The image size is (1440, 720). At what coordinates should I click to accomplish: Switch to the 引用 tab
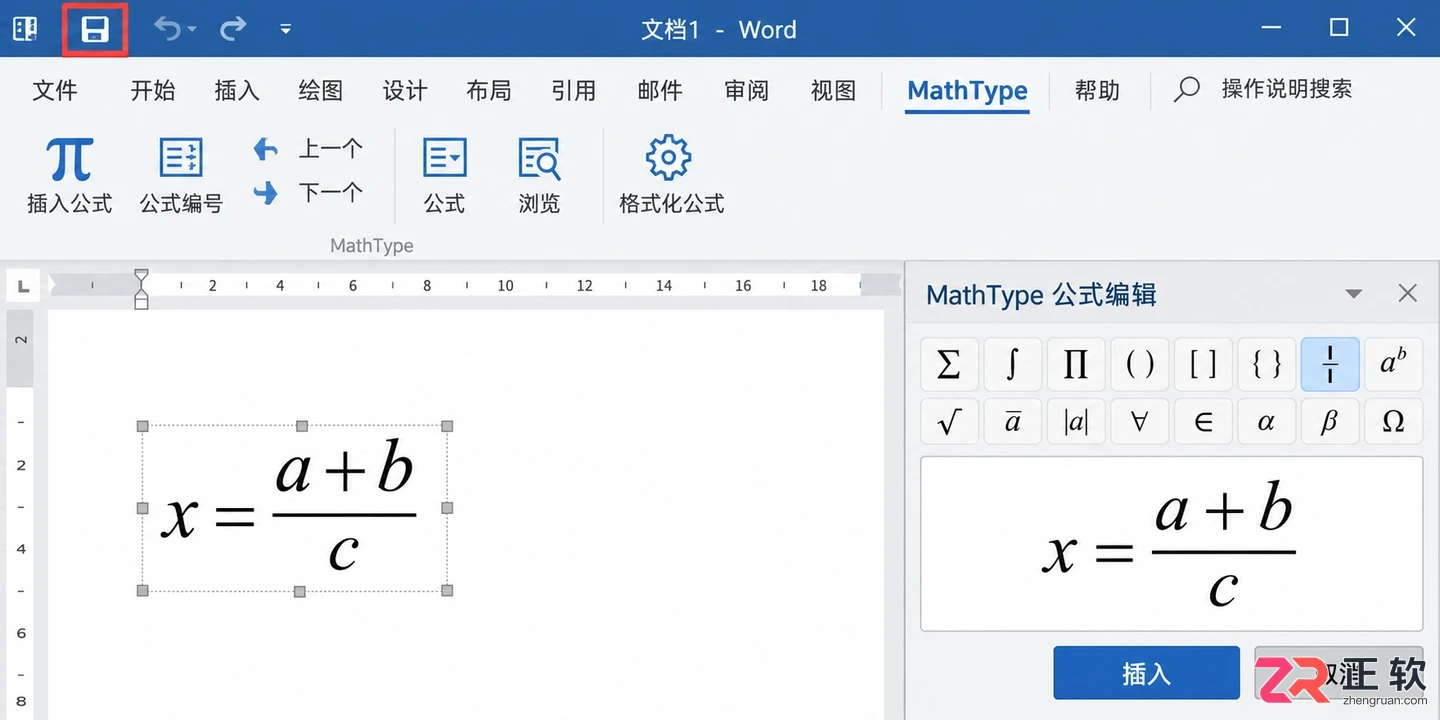click(x=574, y=90)
